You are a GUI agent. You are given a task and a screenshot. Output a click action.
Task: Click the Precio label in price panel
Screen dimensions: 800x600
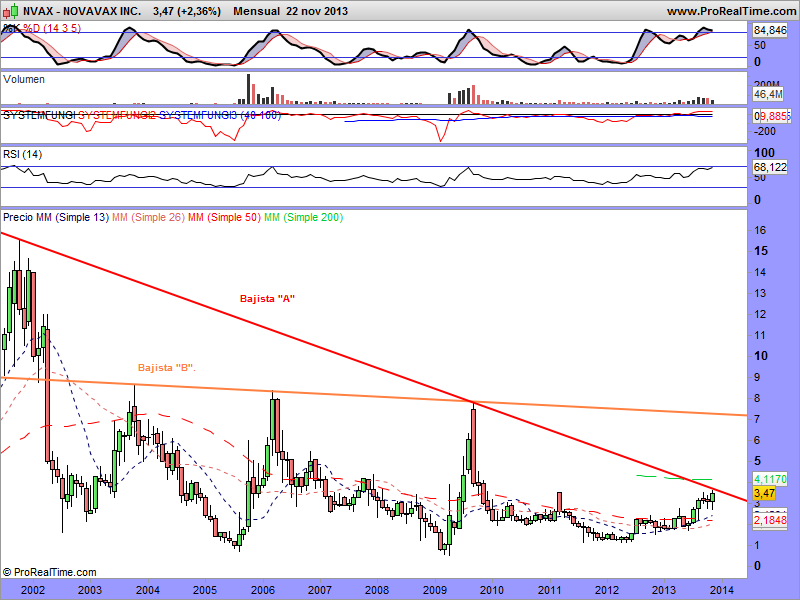pos(18,217)
